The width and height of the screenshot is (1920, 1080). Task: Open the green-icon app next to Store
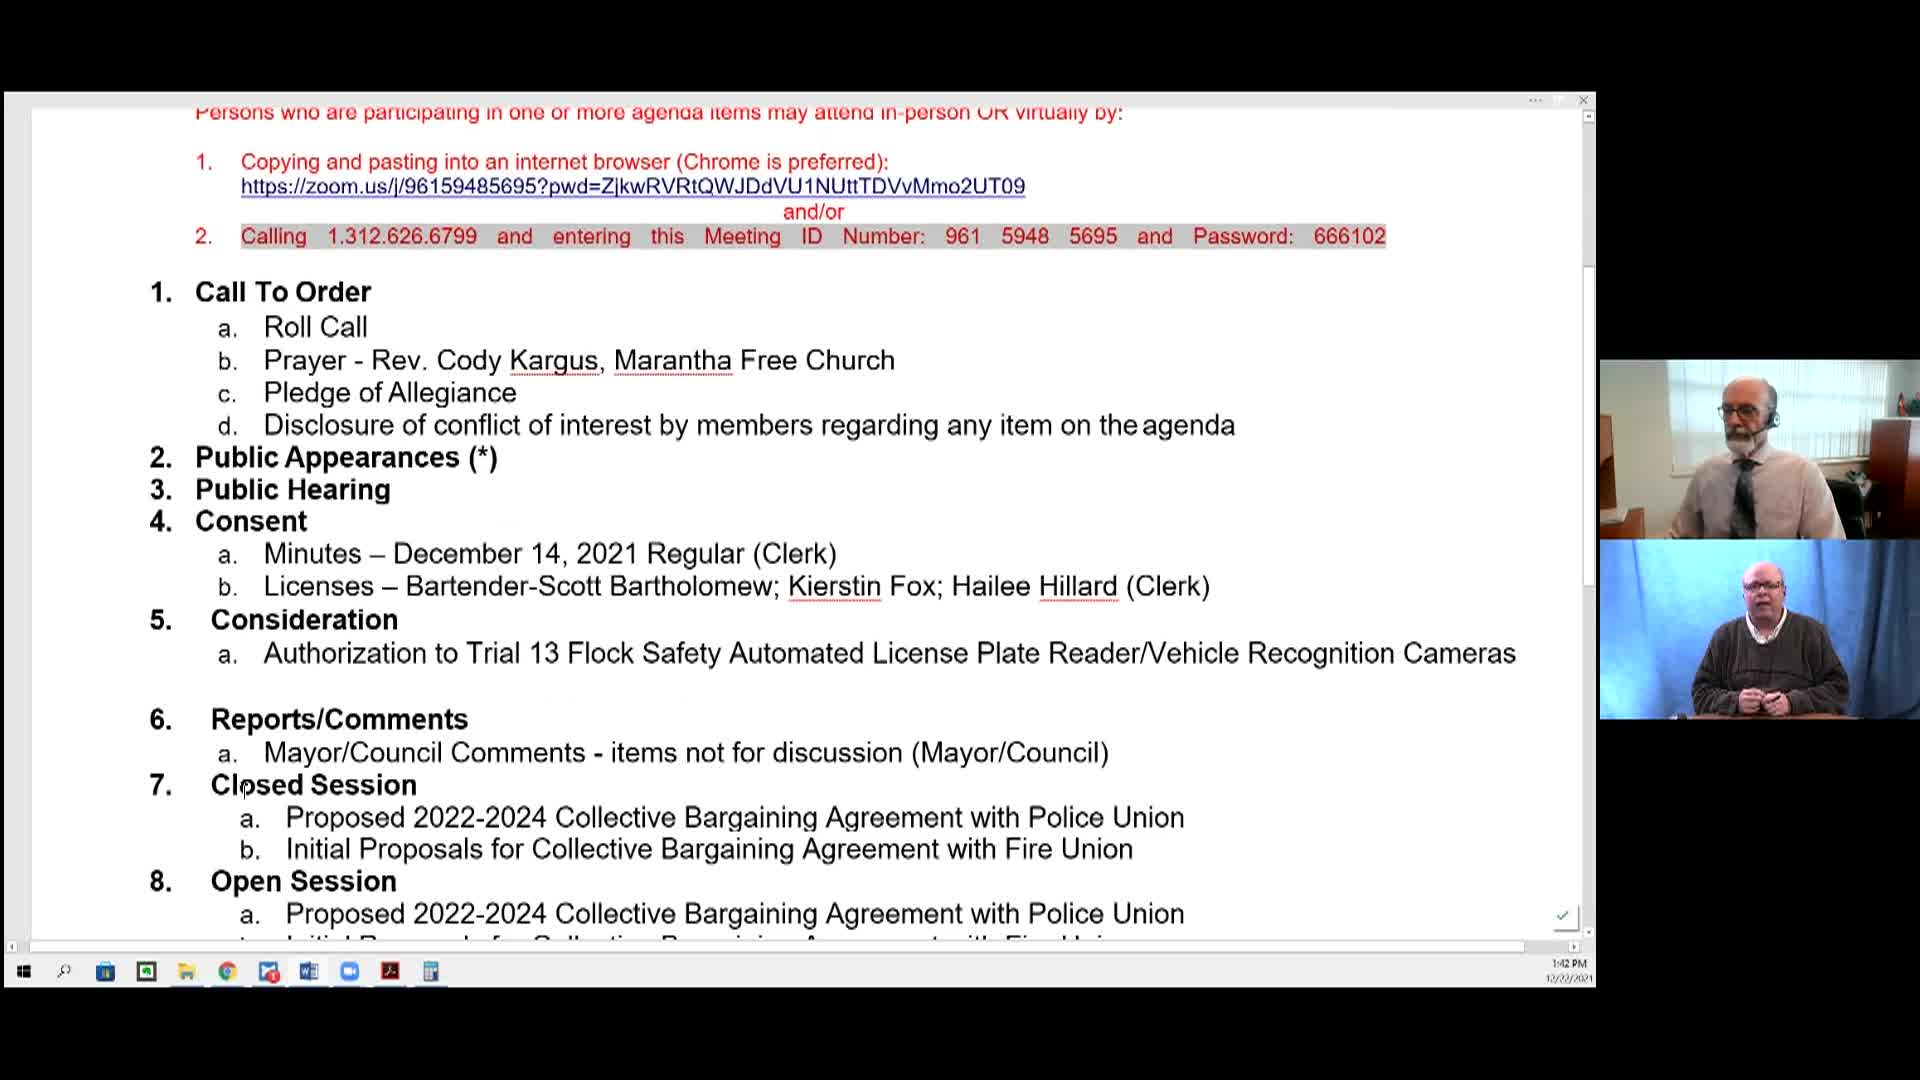[146, 971]
